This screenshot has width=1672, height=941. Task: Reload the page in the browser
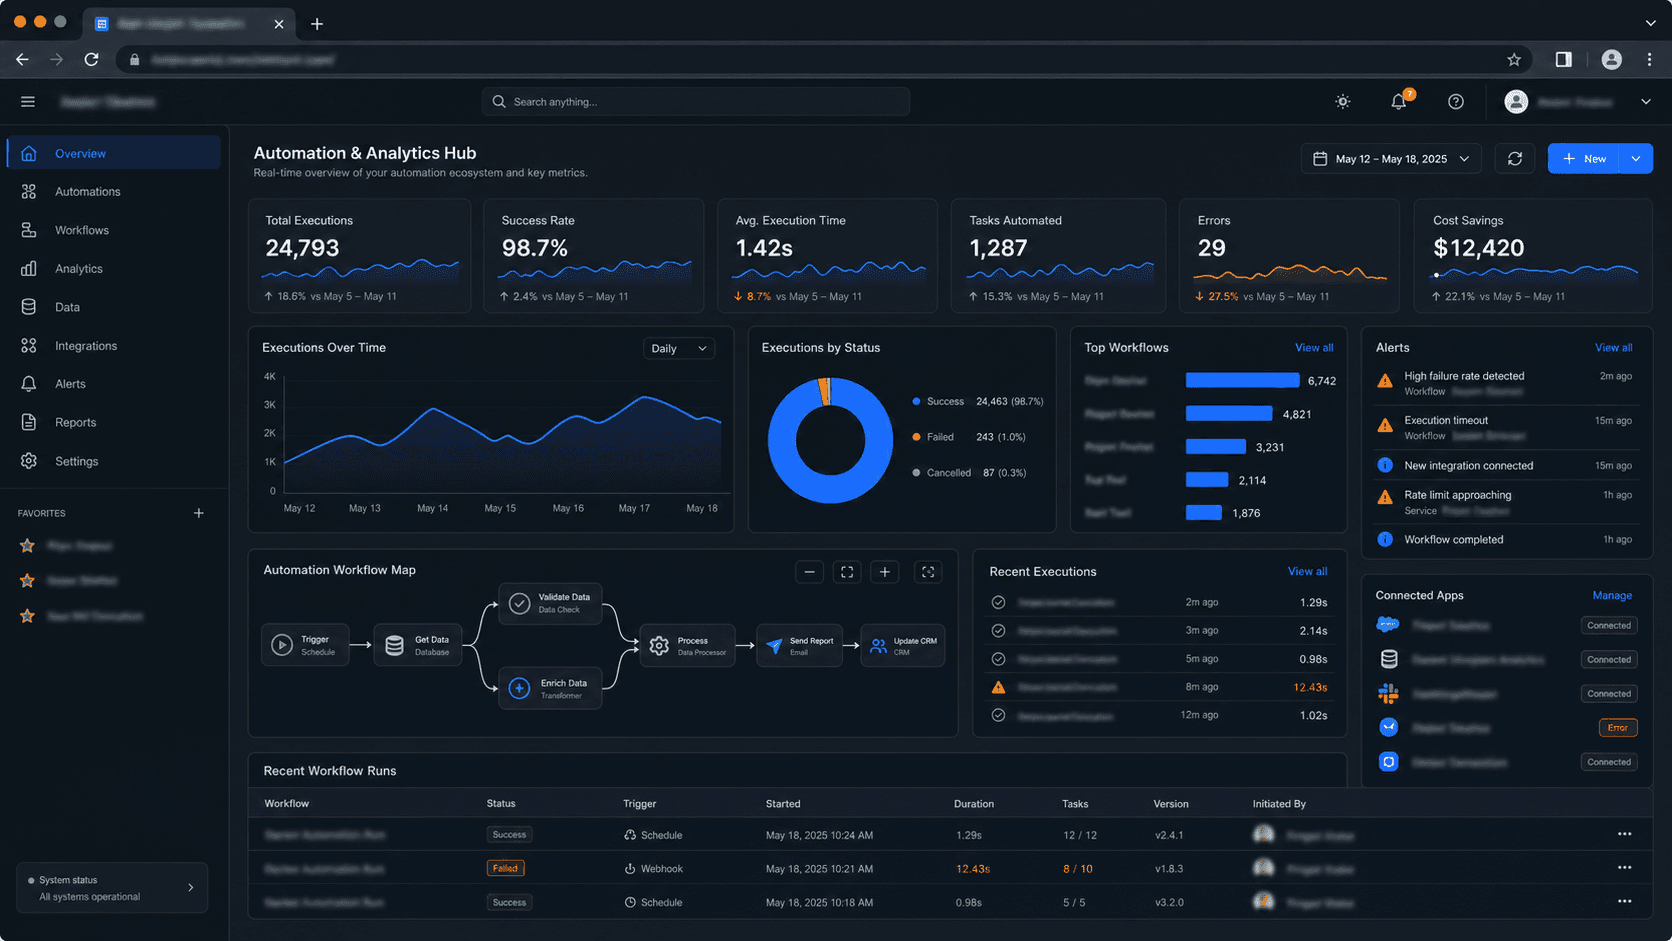click(x=92, y=60)
